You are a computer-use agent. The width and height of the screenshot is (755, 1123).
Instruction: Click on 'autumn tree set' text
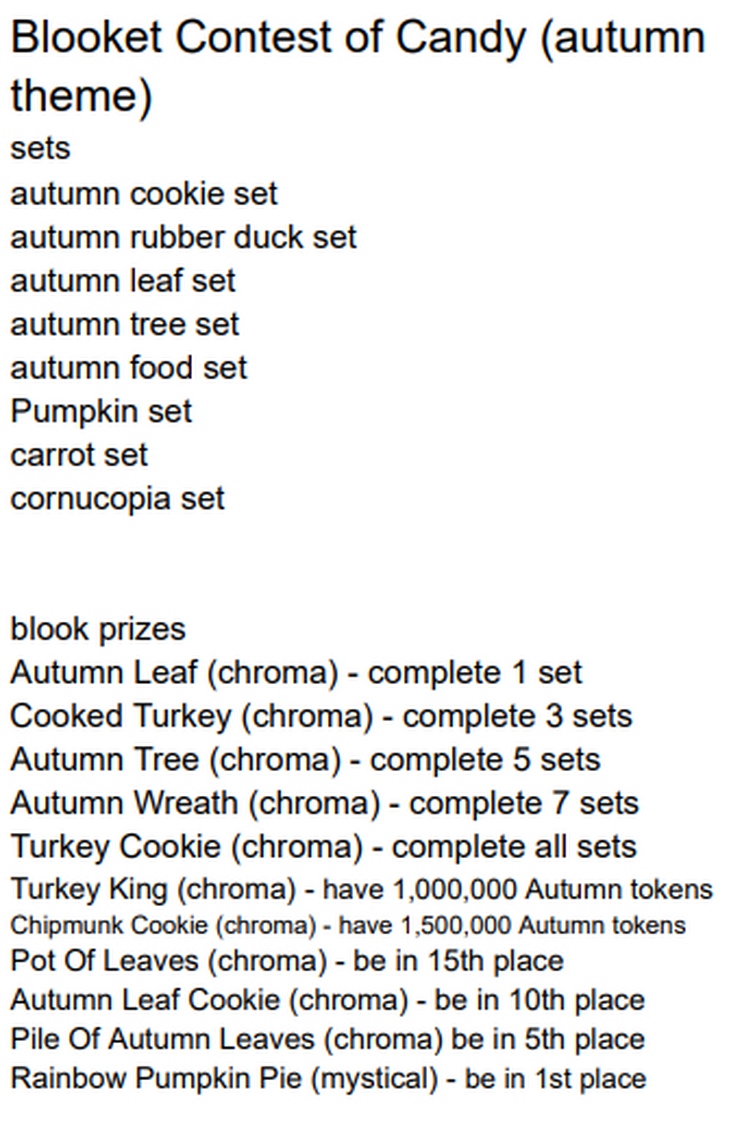pyautogui.click(x=125, y=324)
